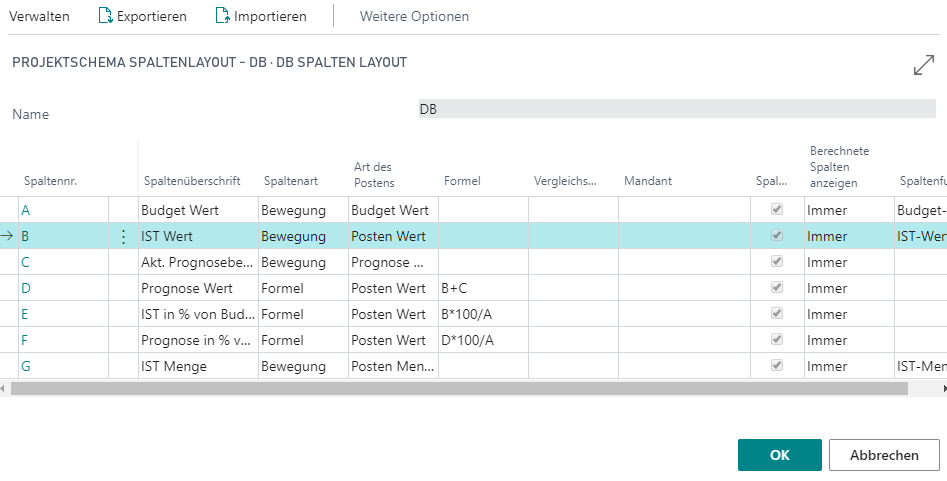Screen dimensions: 947x481
Task: Confirm with the OK button
Action: (x=780, y=455)
